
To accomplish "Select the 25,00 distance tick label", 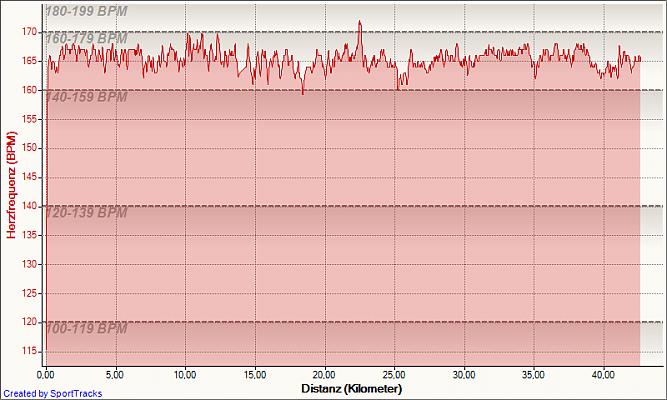I will coord(394,374).
